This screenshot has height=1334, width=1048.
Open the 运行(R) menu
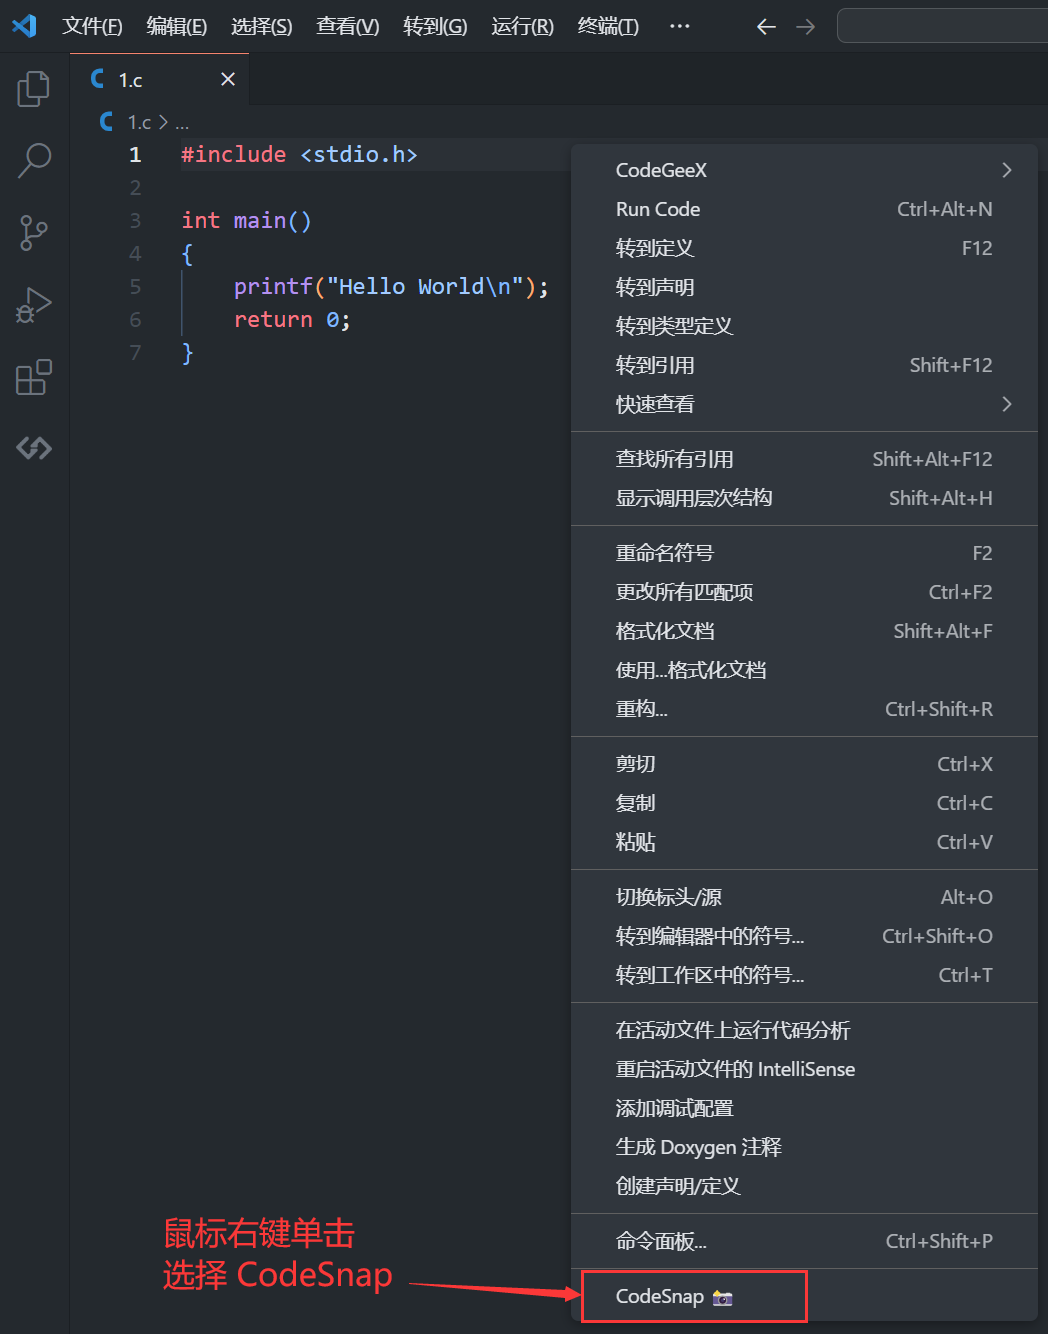click(x=522, y=26)
